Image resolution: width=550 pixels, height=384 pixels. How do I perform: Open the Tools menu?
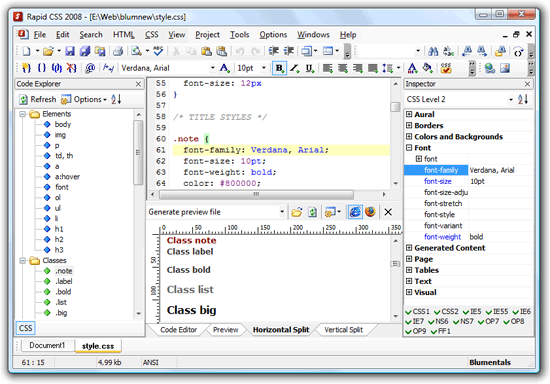[x=240, y=35]
